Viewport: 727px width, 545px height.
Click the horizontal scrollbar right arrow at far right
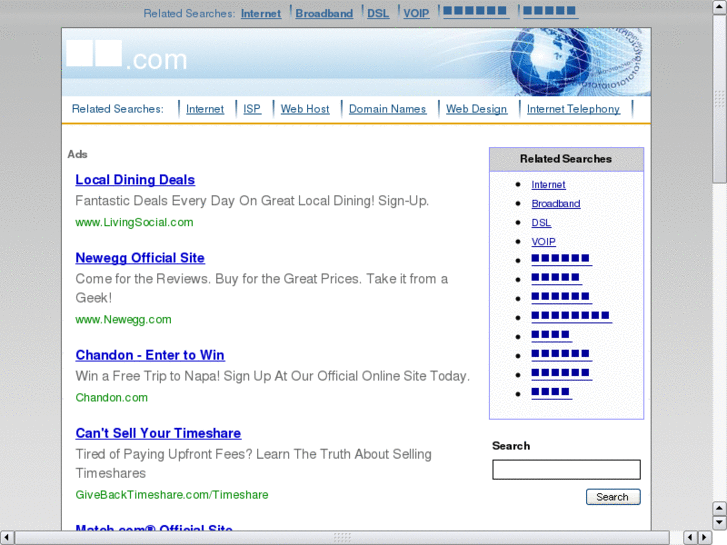705,537
